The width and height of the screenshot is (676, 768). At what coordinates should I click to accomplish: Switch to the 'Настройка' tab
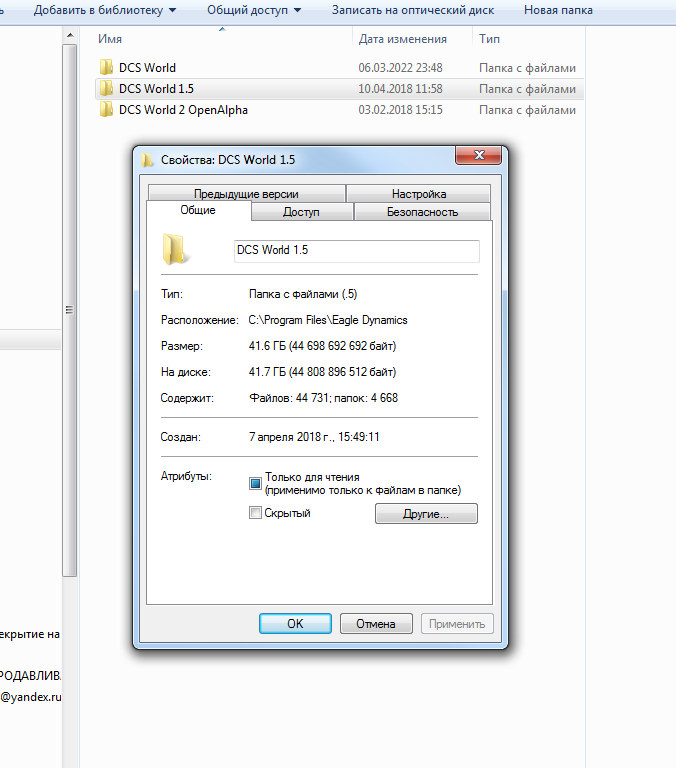(419, 194)
